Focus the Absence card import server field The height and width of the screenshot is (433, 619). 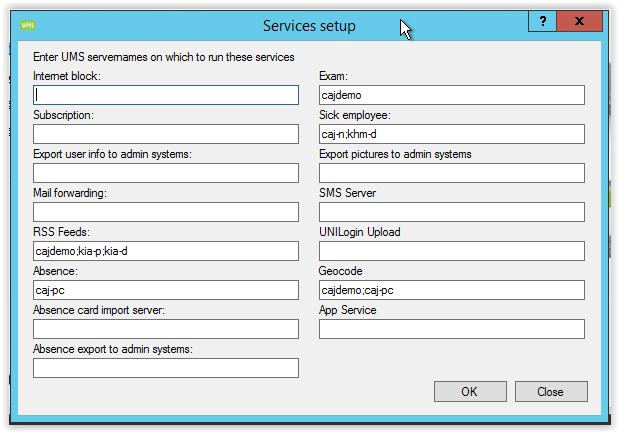click(x=166, y=329)
